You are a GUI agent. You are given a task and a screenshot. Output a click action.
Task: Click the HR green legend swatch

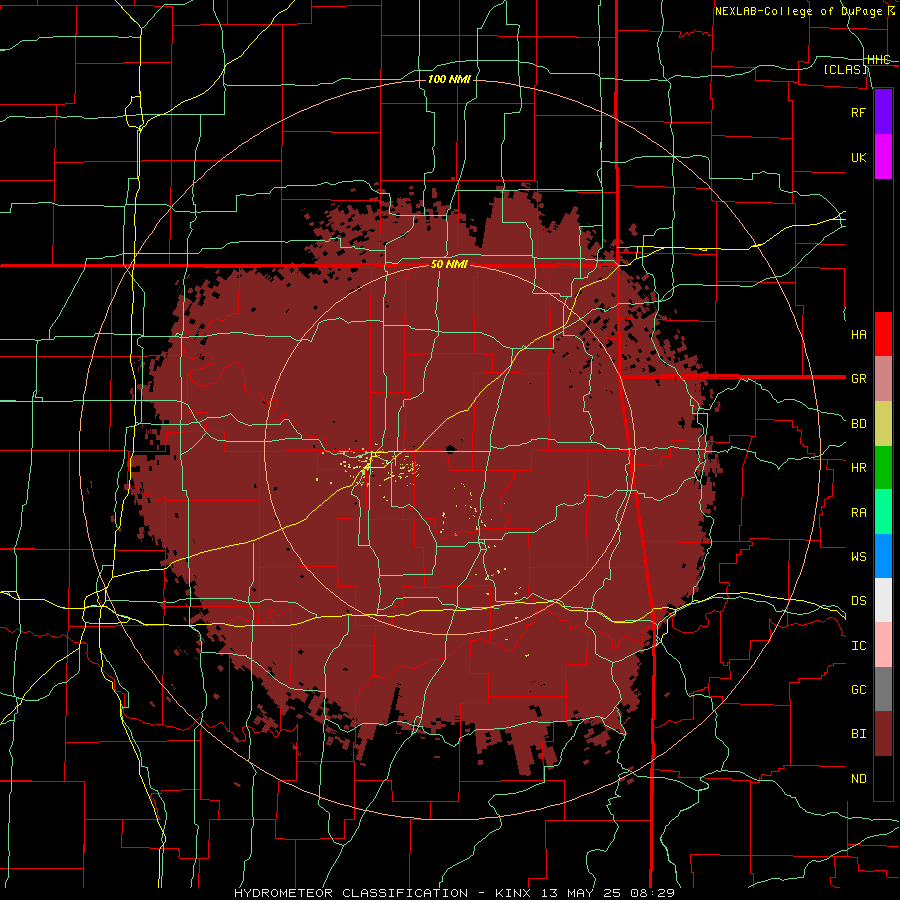pos(883,468)
